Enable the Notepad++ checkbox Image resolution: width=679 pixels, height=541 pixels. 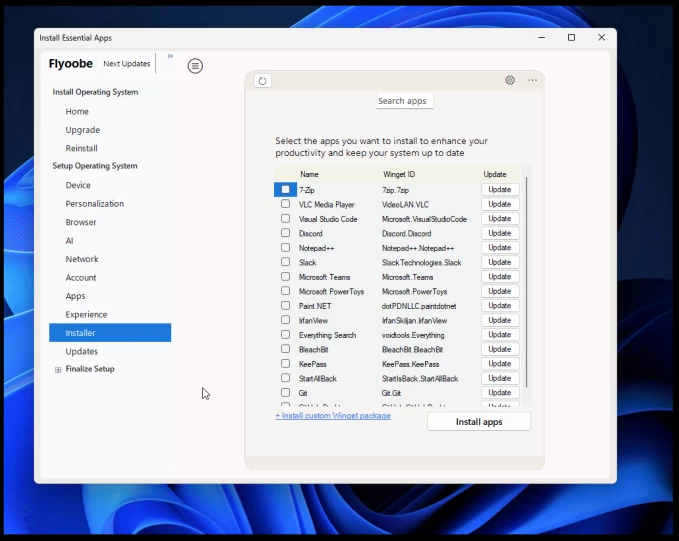(x=285, y=248)
